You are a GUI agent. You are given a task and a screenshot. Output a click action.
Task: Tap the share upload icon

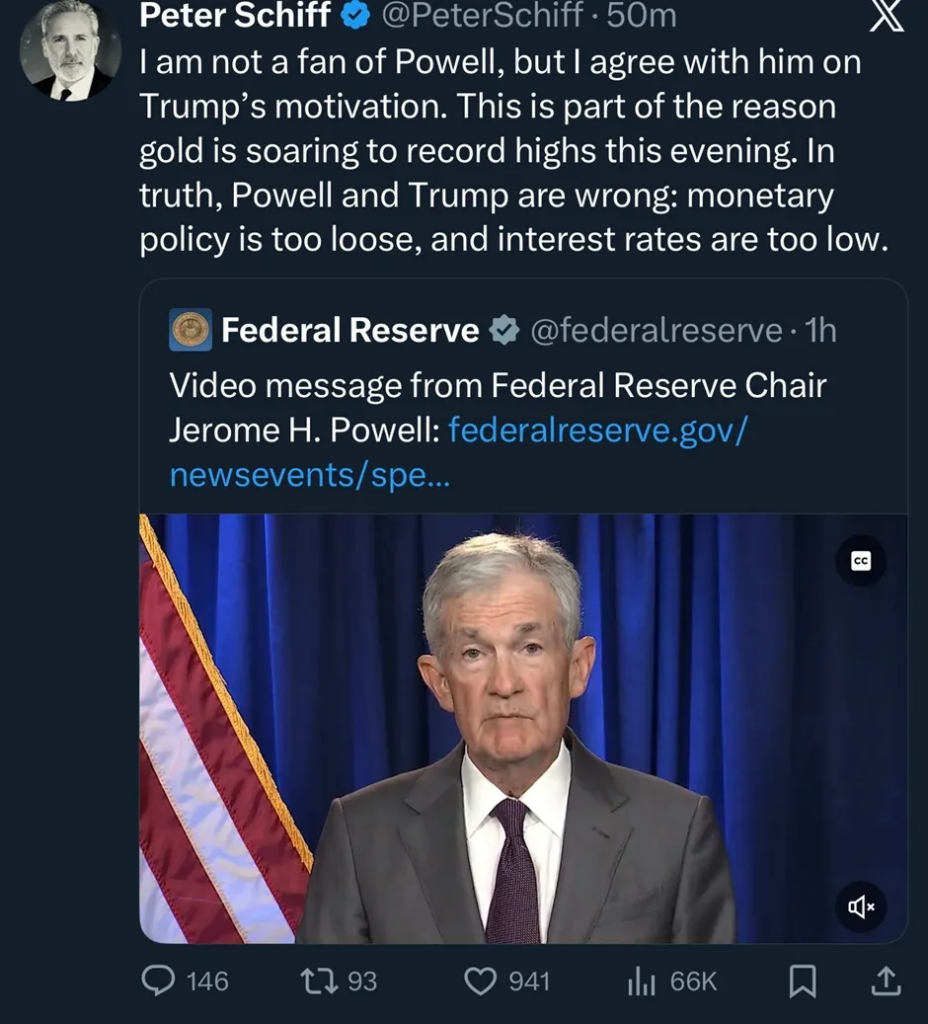[x=885, y=982]
